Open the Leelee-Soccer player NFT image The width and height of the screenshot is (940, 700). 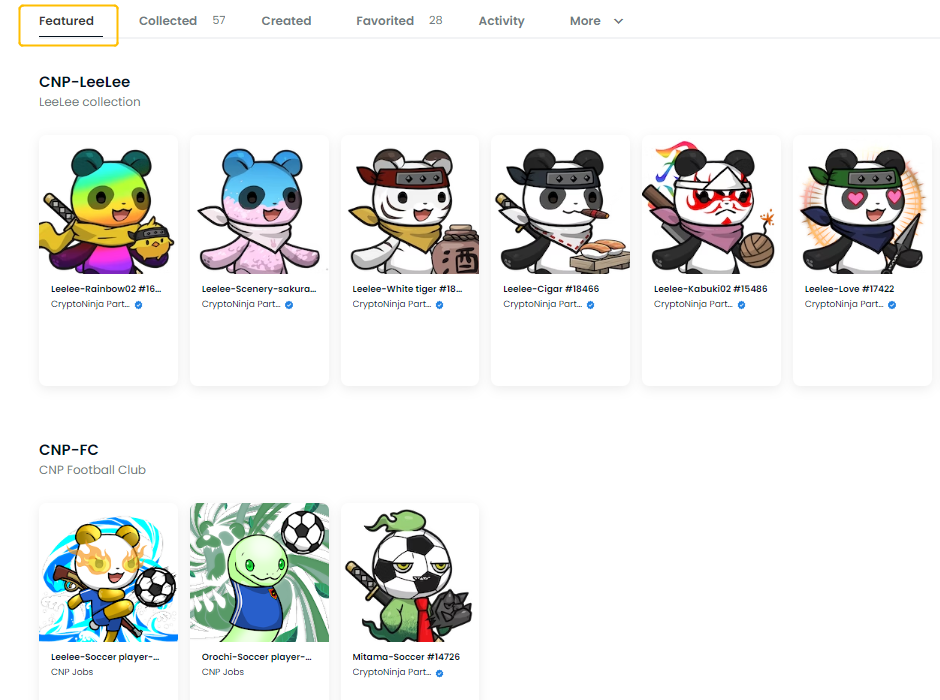point(109,572)
